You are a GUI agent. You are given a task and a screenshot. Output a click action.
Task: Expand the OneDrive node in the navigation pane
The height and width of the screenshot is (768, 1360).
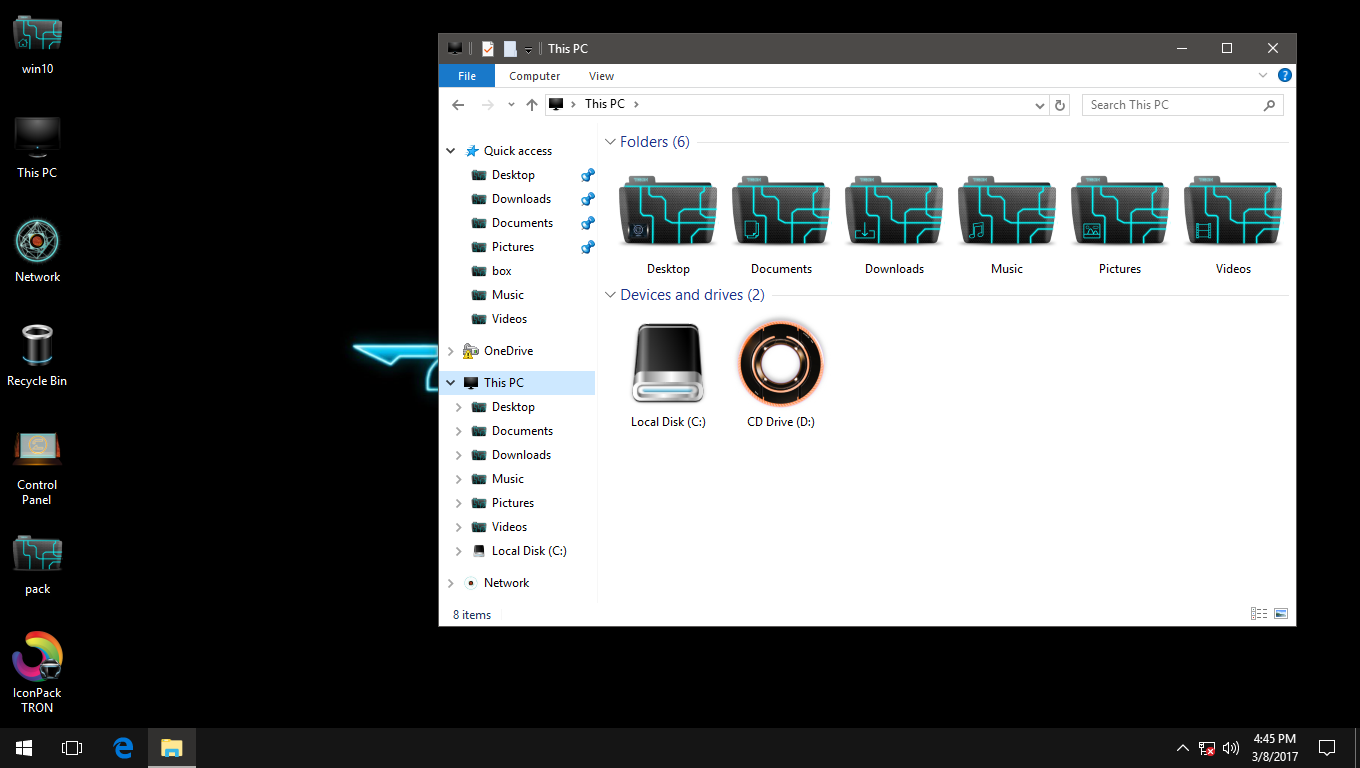[x=451, y=351]
